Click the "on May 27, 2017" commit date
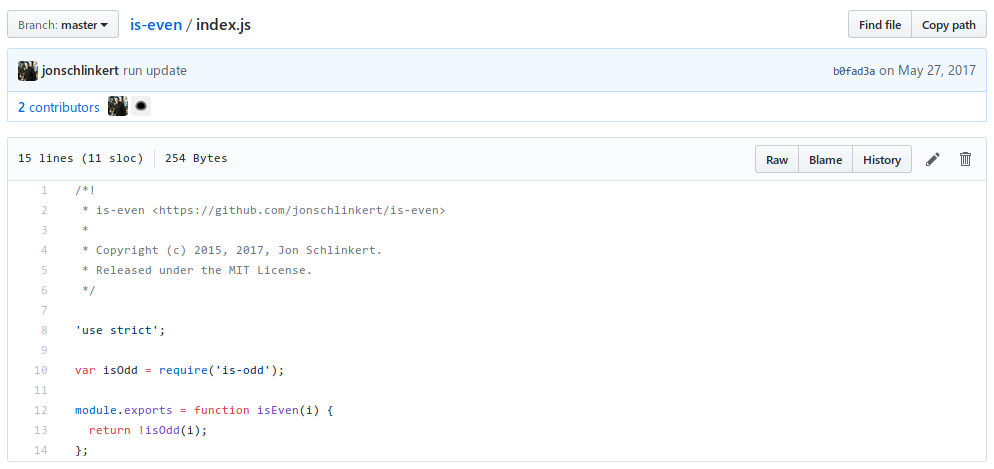The image size is (994, 469). tap(927, 70)
